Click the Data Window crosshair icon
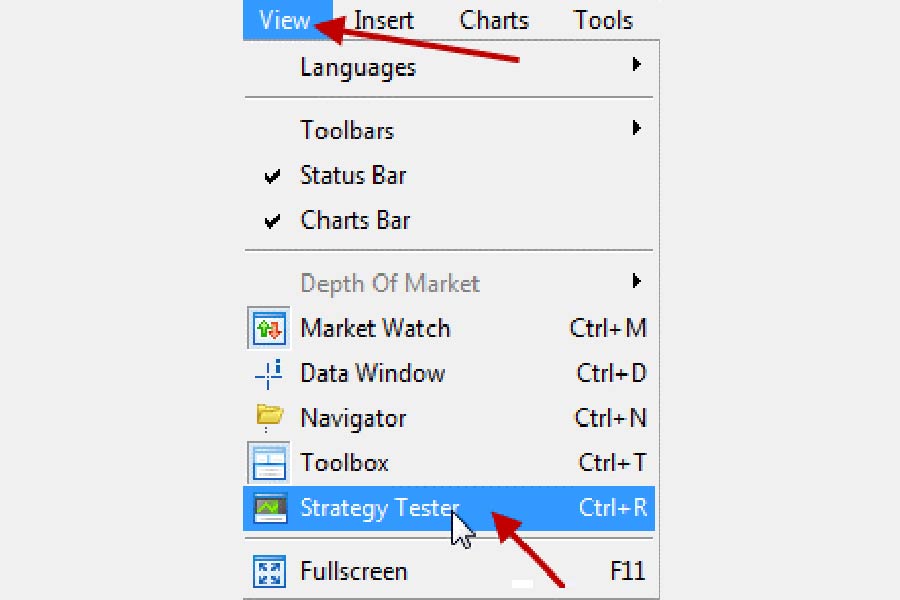The image size is (900, 600). [268, 374]
